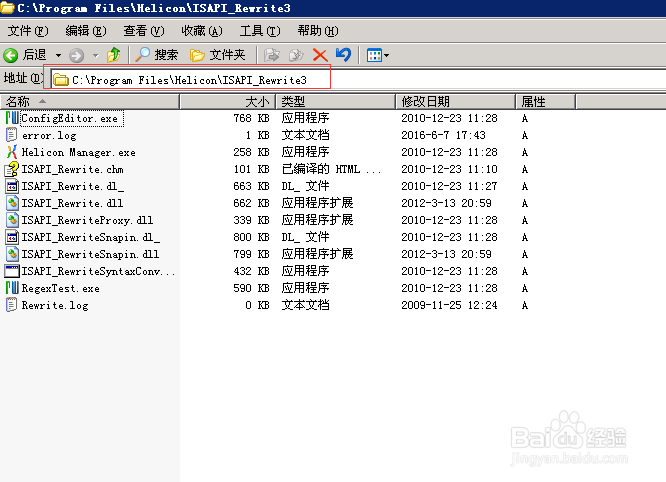Open the 帮助(H) menu
This screenshot has width=666, height=482.
pyautogui.click(x=318, y=31)
